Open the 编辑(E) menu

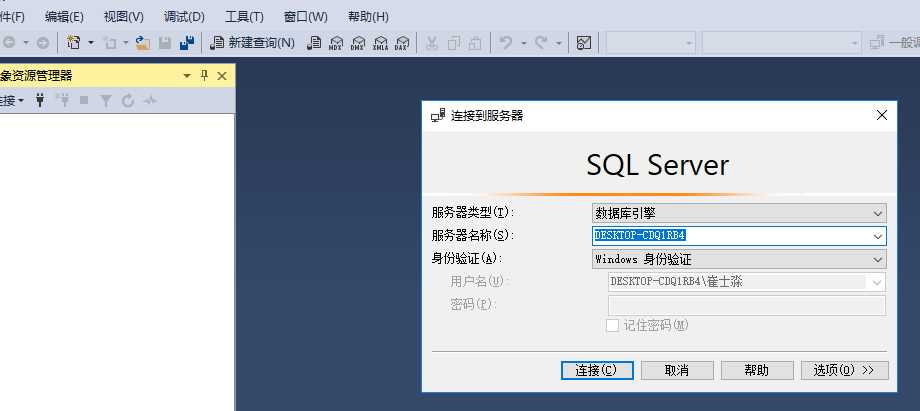point(64,16)
